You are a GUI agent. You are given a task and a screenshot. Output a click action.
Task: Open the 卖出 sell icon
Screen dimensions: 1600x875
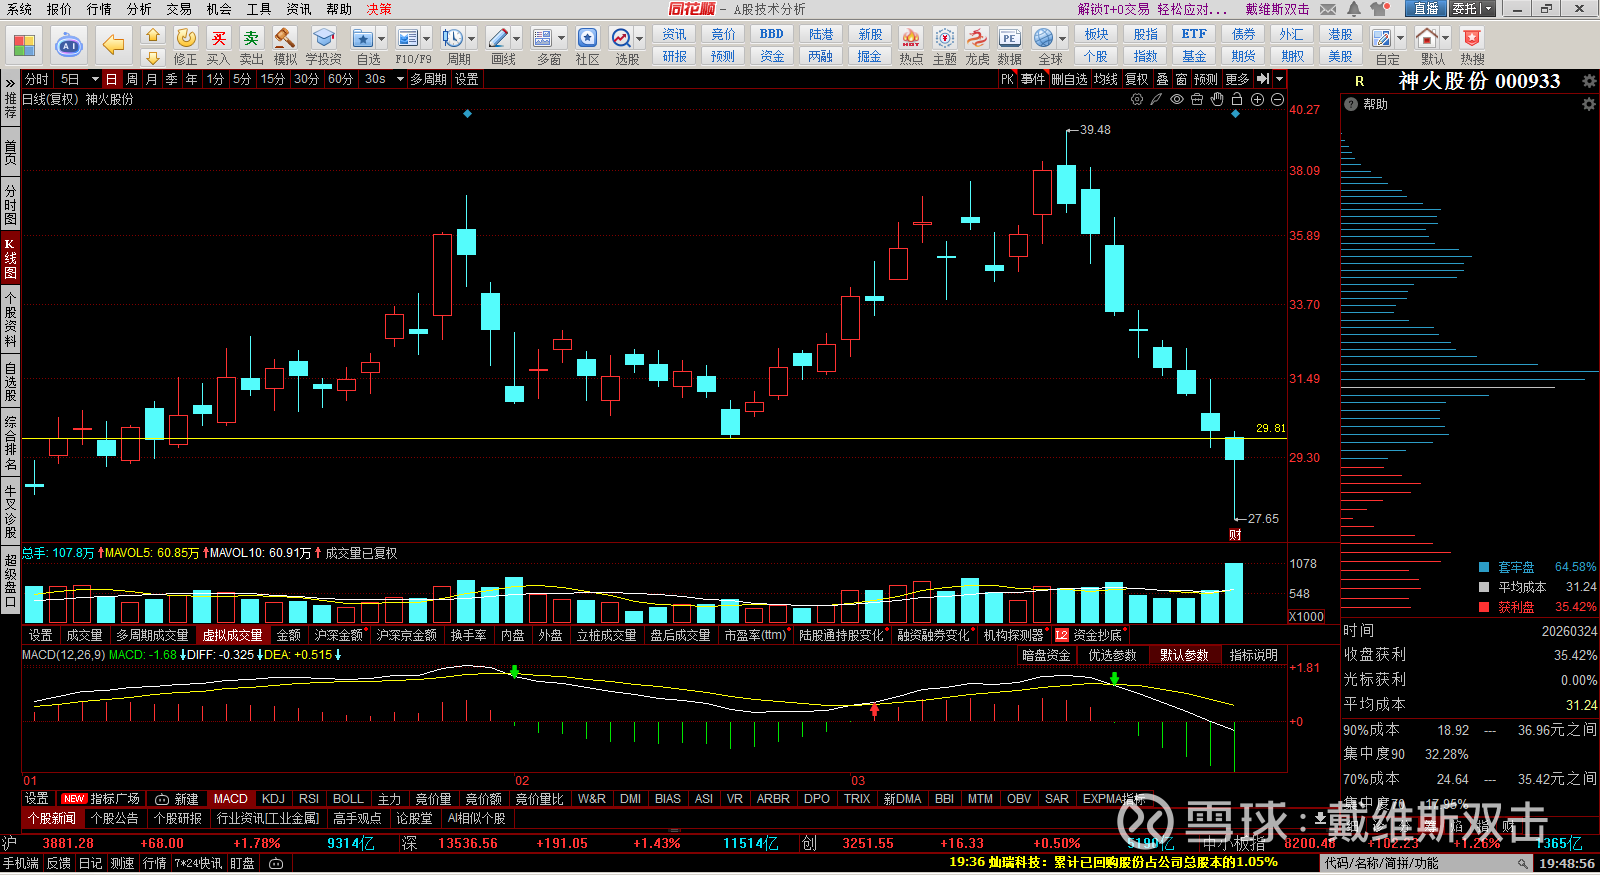point(251,46)
